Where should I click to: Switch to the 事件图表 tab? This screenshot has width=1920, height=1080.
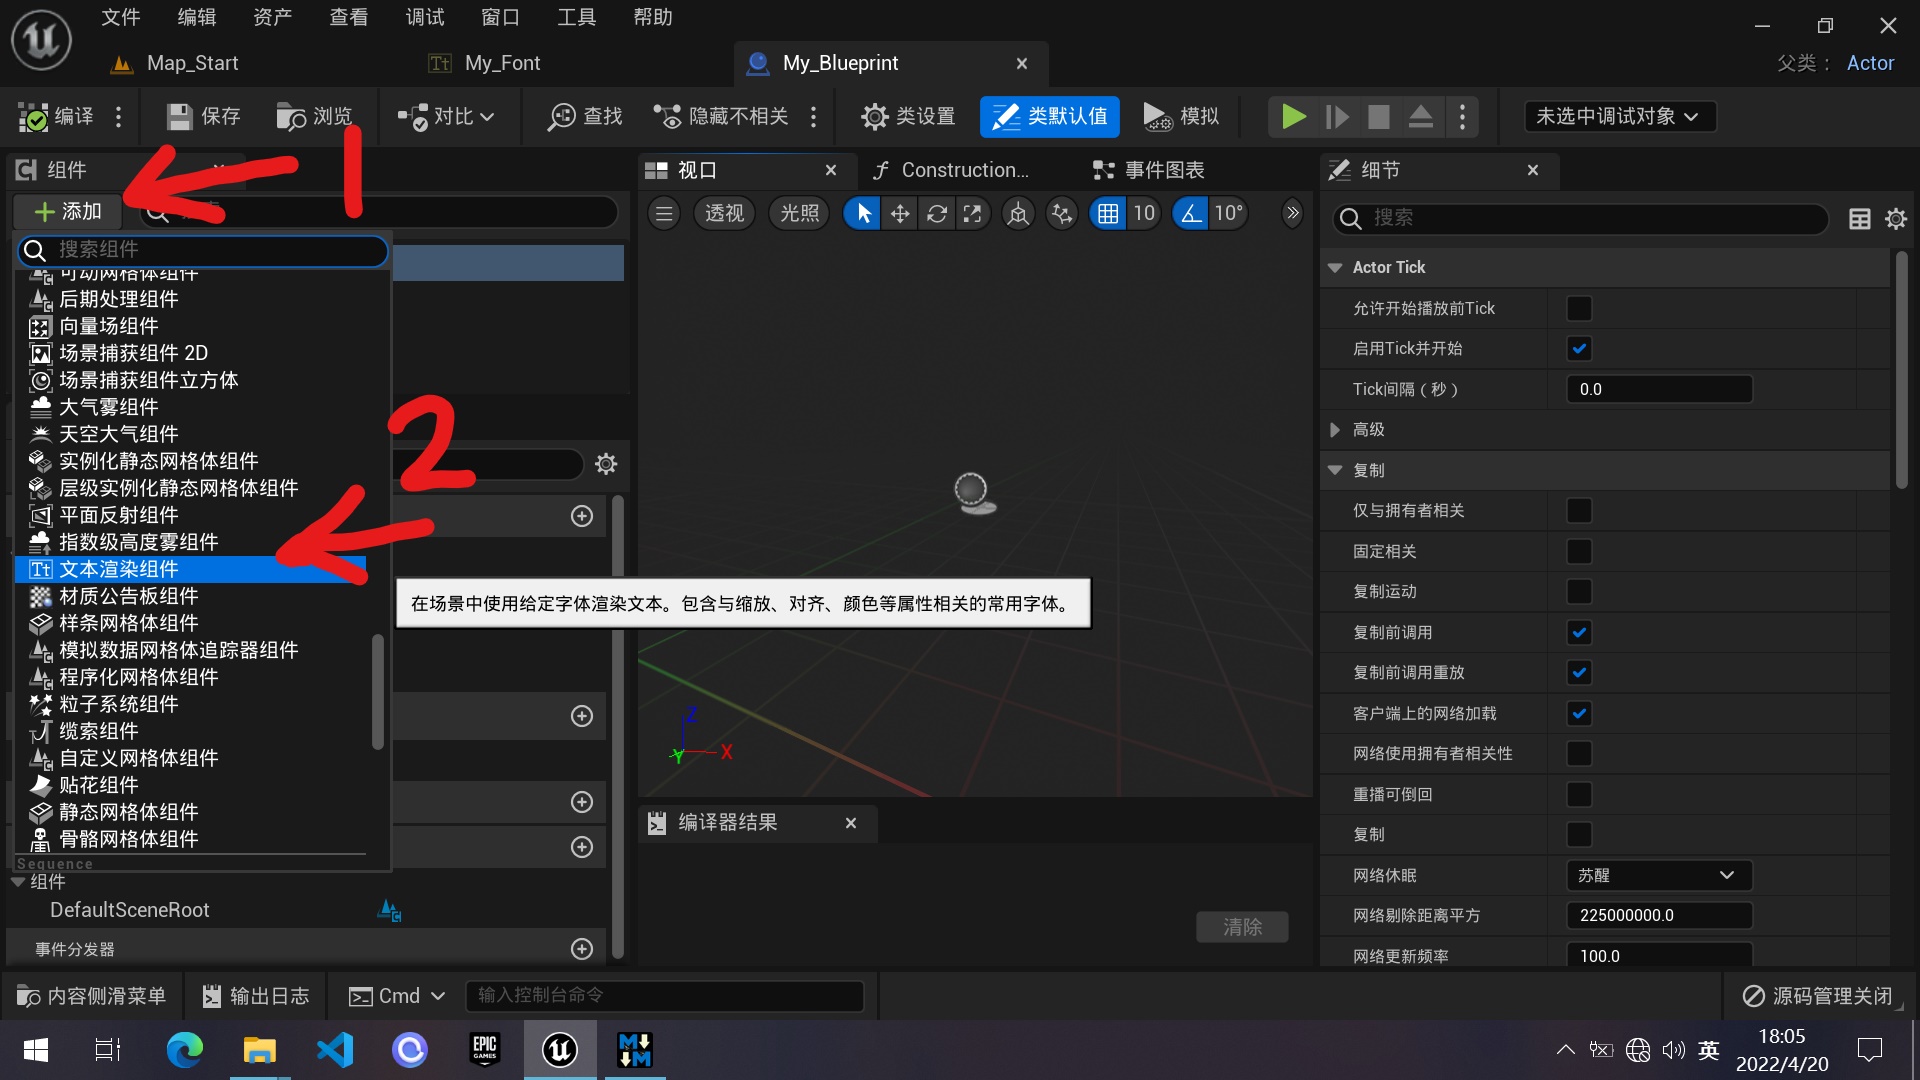(1162, 169)
